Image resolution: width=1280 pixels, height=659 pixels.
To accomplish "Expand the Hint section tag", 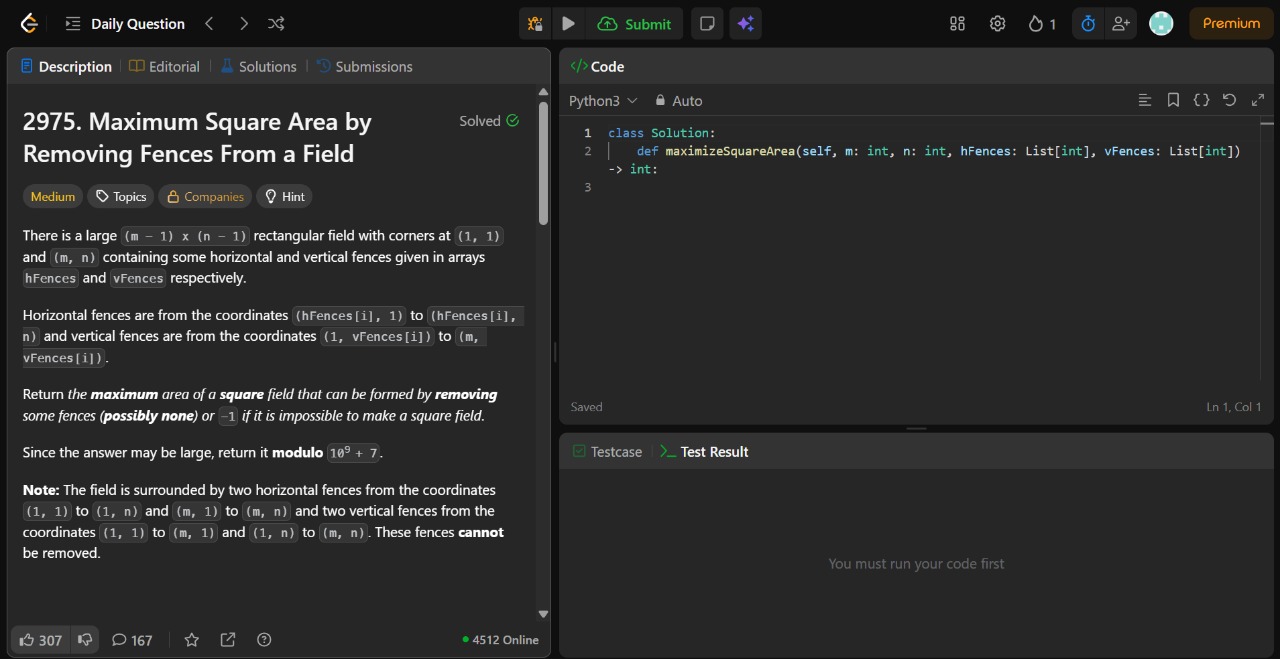I will coord(284,197).
